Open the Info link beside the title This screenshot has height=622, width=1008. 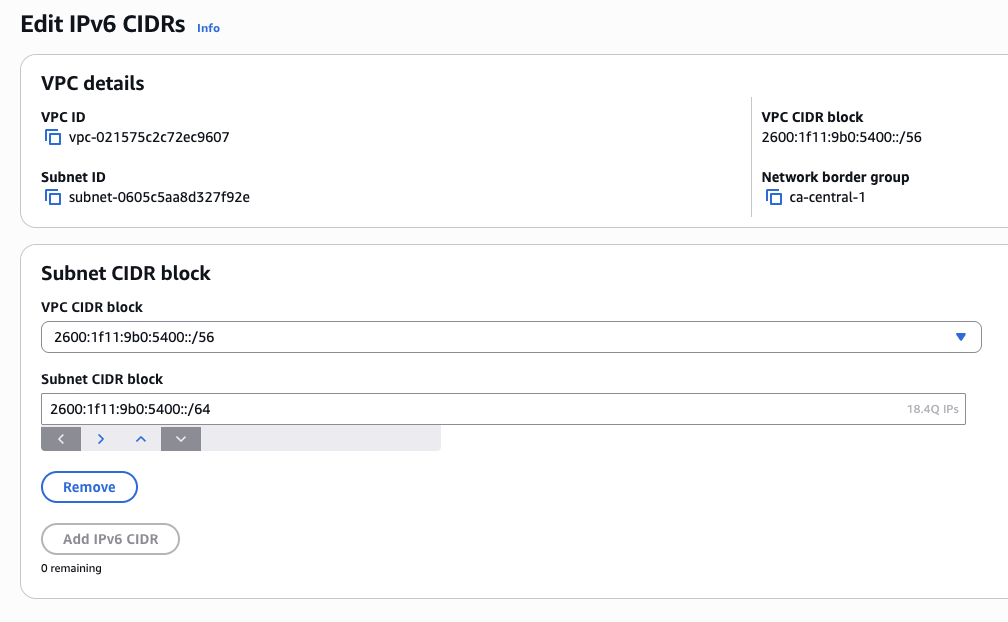tap(208, 28)
